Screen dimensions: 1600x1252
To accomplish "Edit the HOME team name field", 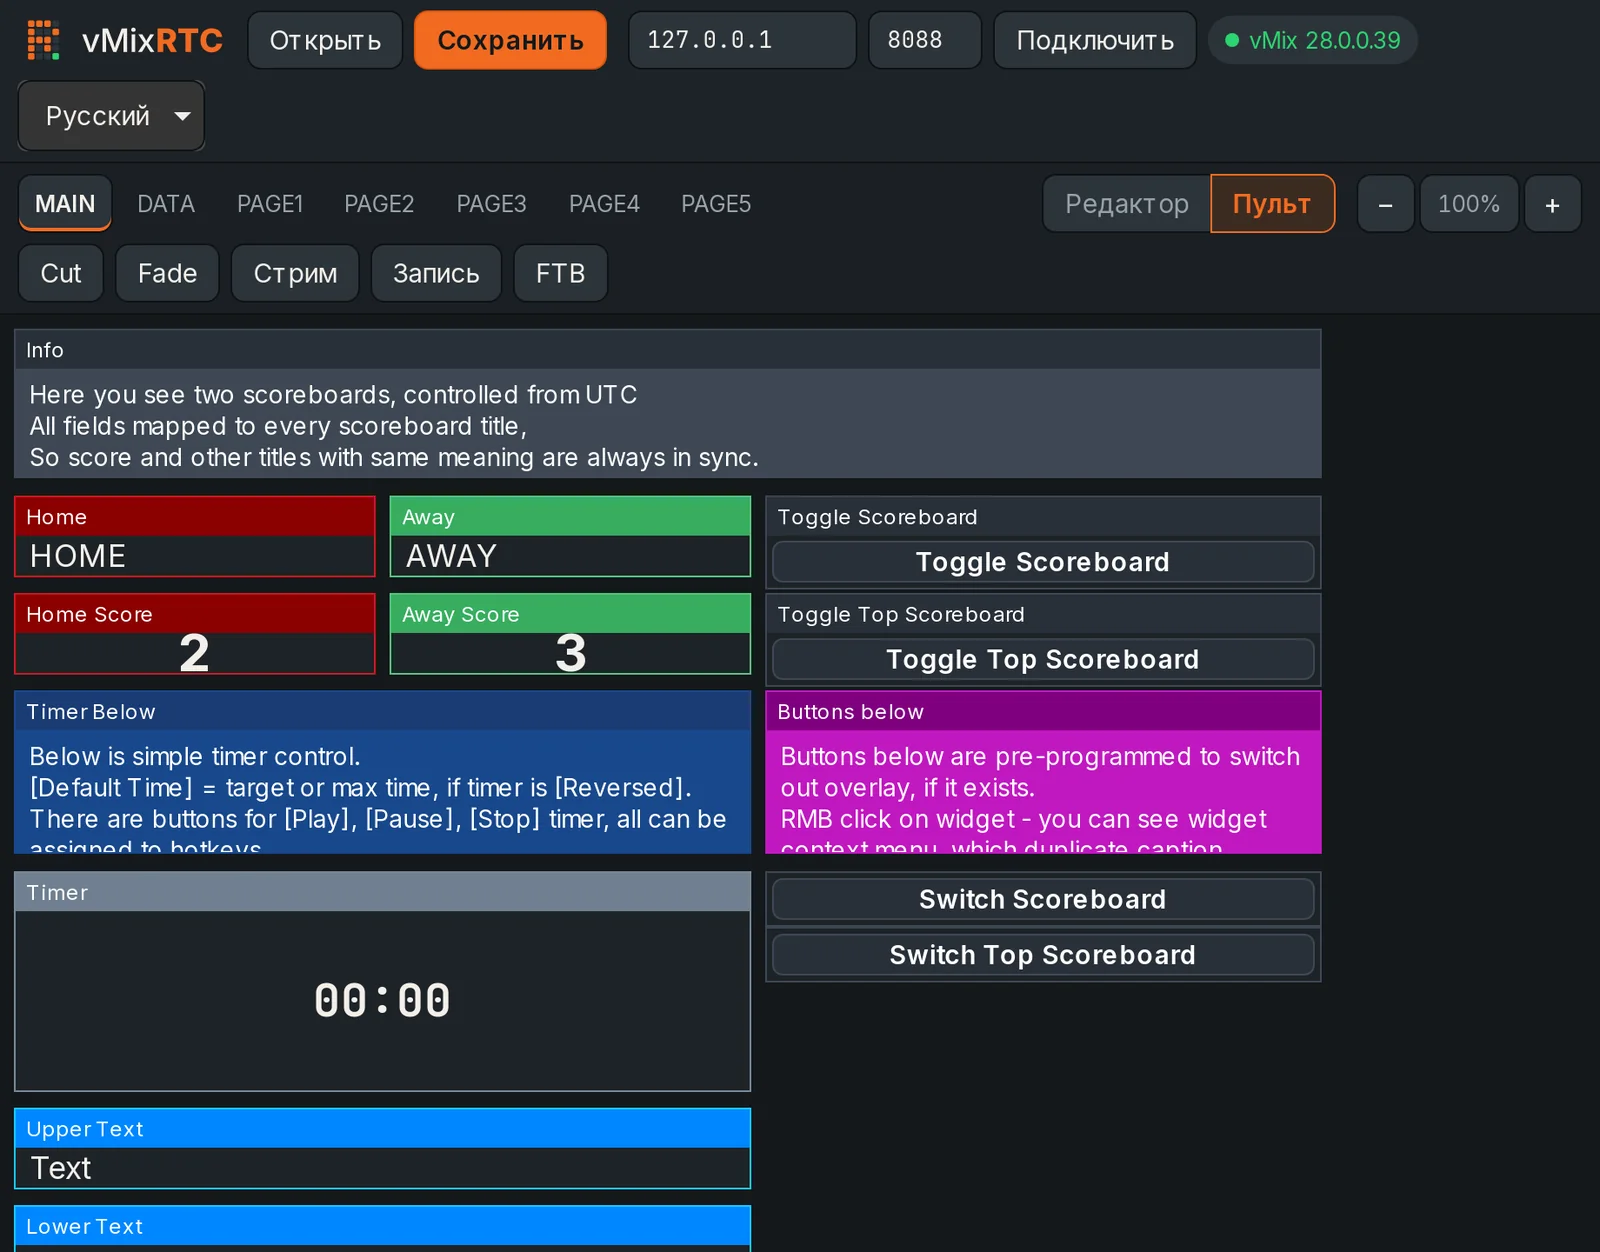I will point(195,556).
